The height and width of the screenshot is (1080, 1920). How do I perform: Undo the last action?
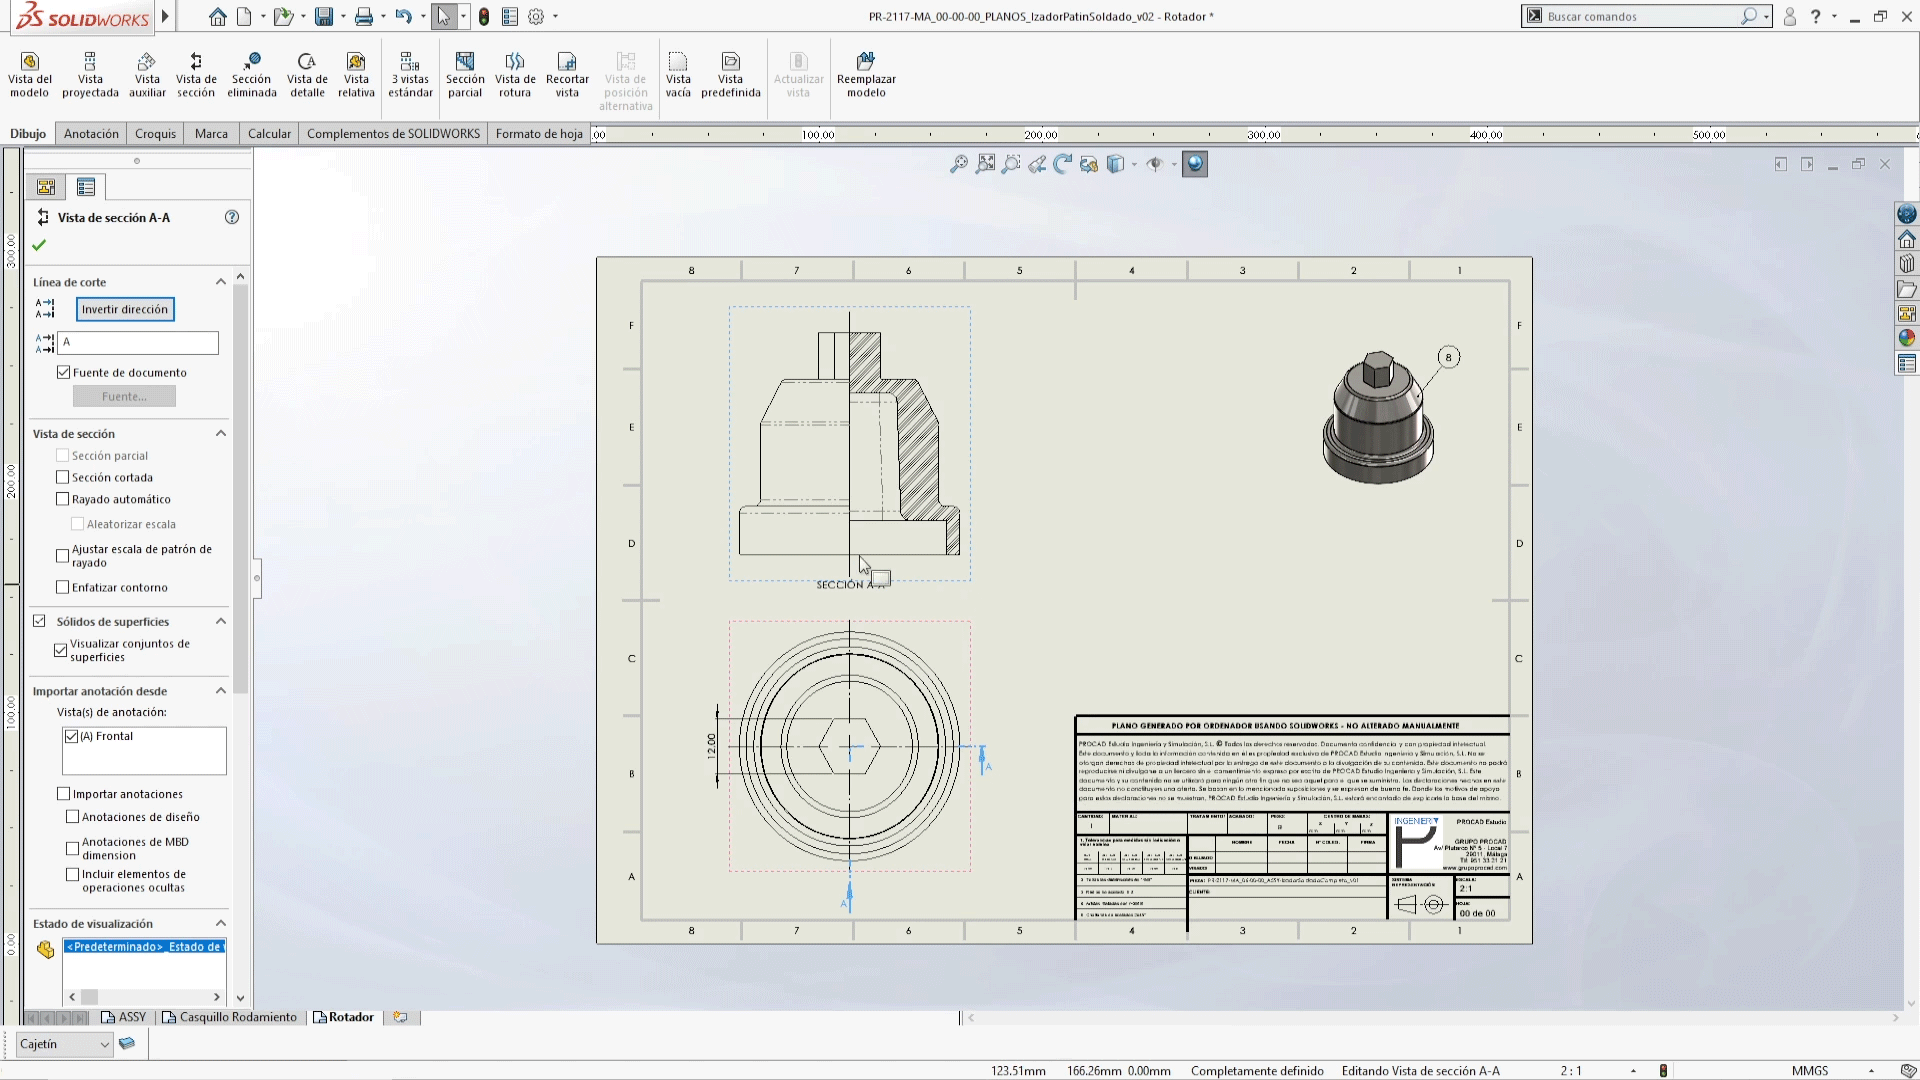(403, 17)
